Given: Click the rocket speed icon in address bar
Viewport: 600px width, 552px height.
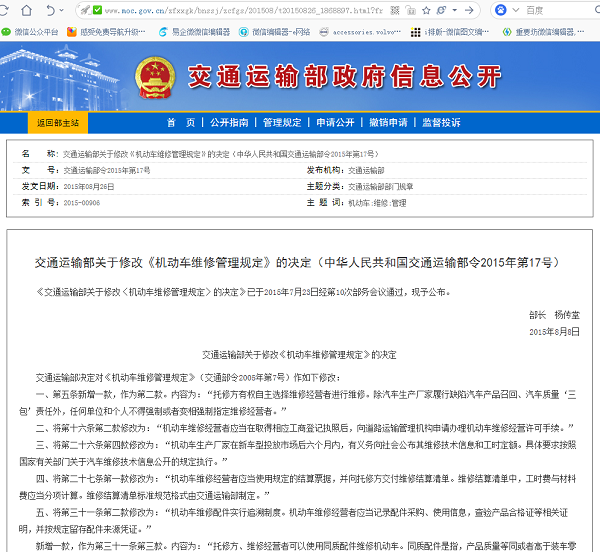Looking at the screenshot, I should click(85, 10).
